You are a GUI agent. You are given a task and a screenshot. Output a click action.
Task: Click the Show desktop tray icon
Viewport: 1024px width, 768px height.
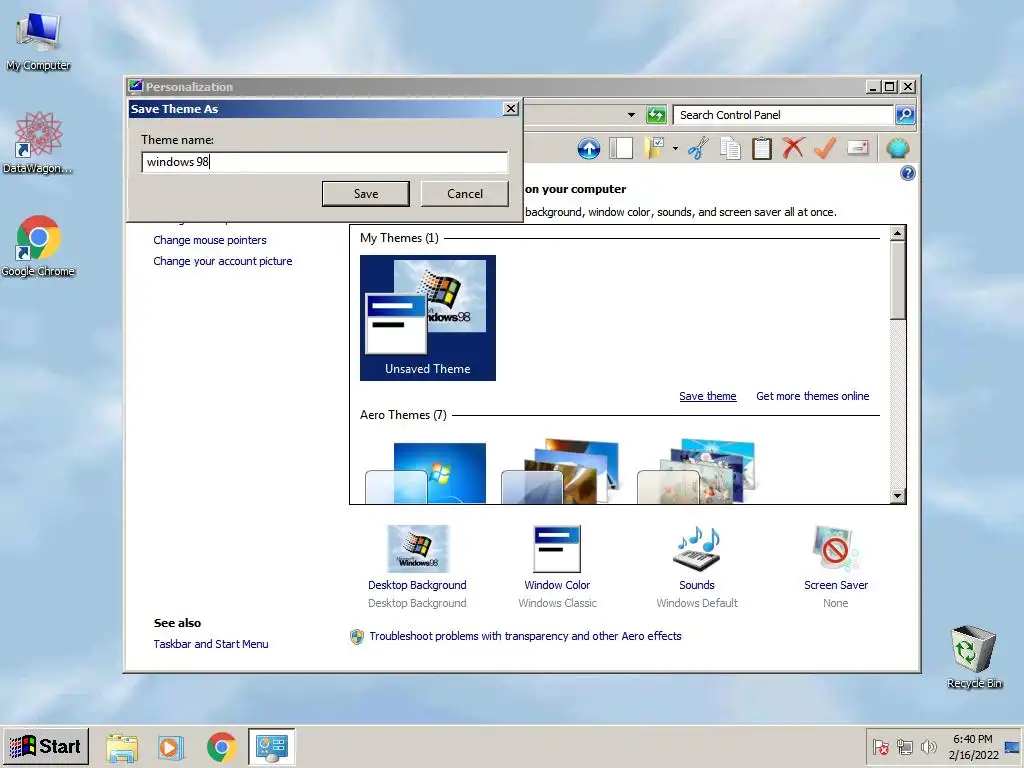click(x=1013, y=747)
